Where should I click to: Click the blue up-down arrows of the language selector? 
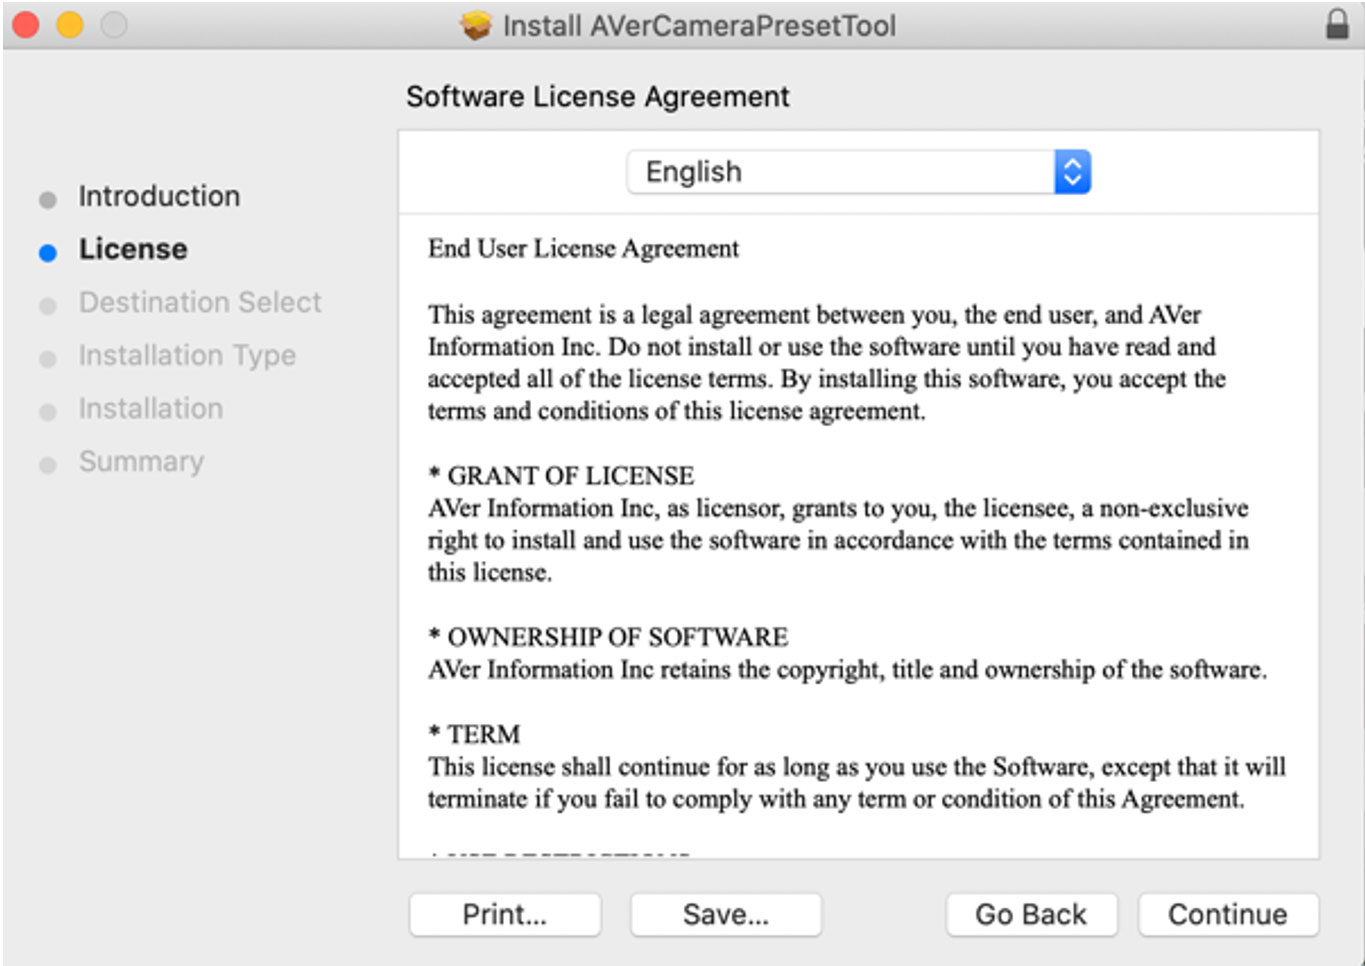(x=1072, y=172)
